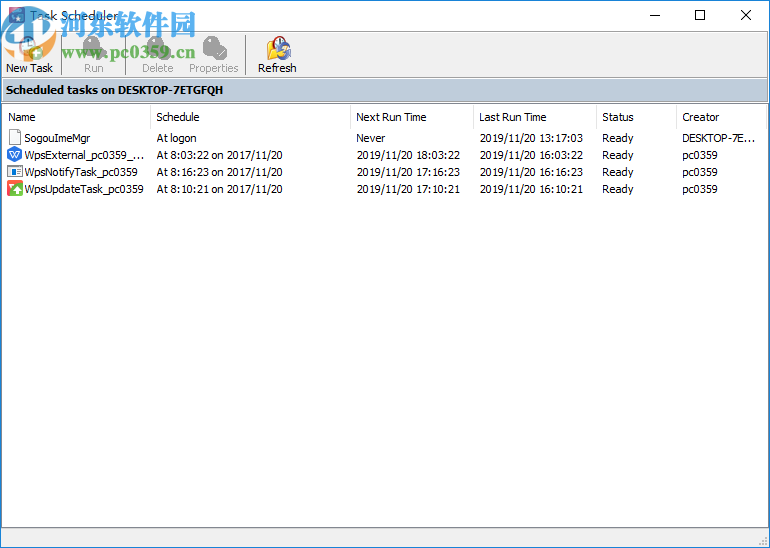Click next run time 2019/11/20 17:10:21

pos(408,189)
